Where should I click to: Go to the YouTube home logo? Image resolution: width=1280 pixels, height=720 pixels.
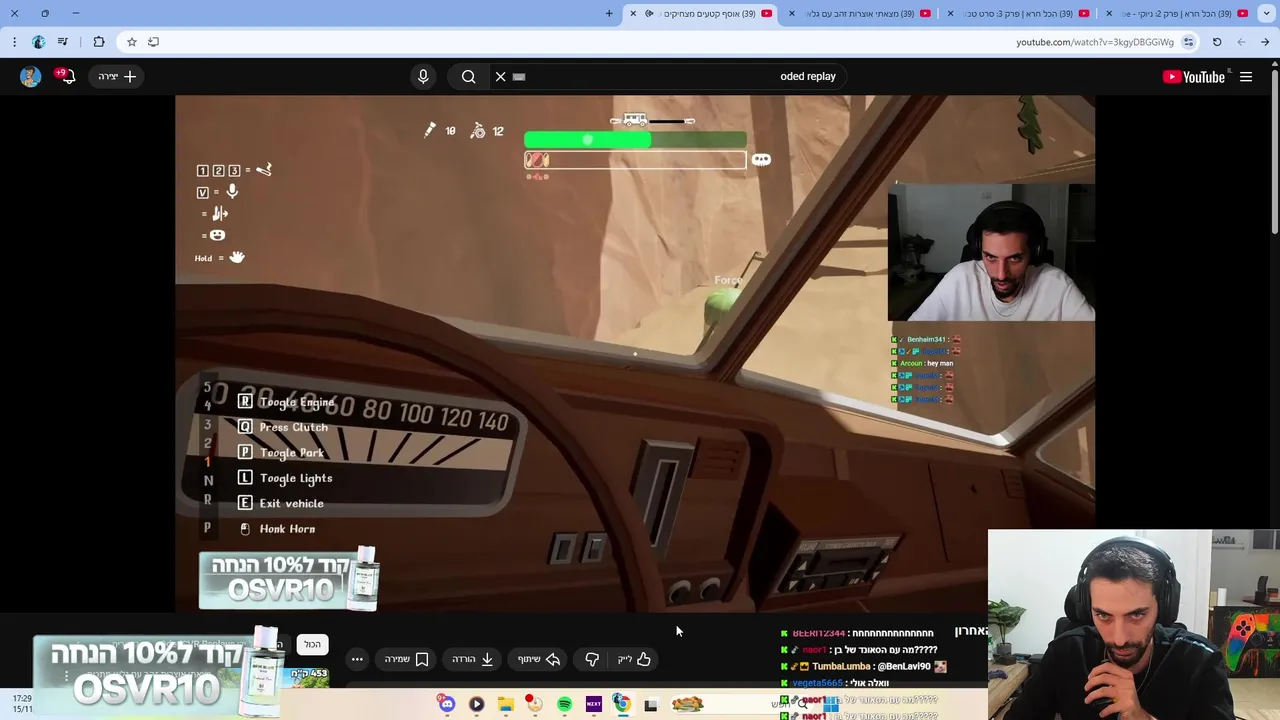[1194, 76]
